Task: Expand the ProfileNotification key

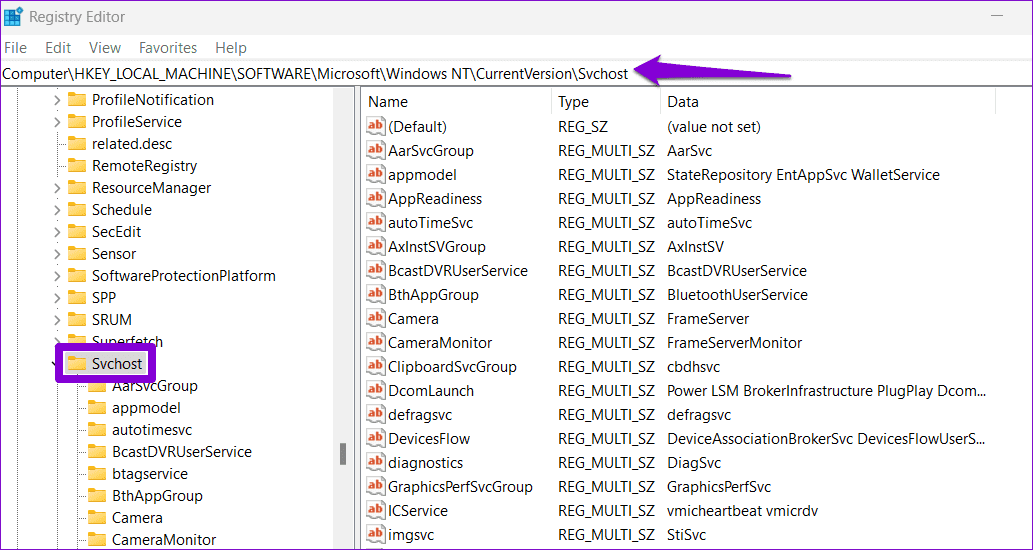Action: tap(57, 100)
